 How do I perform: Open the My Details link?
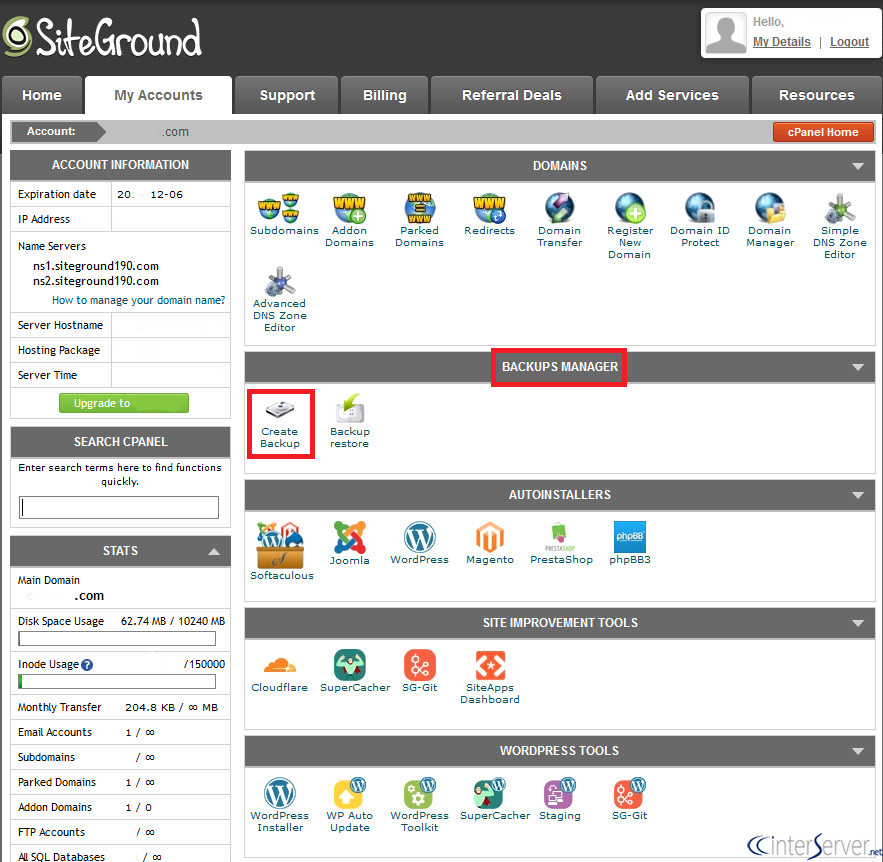coord(781,42)
